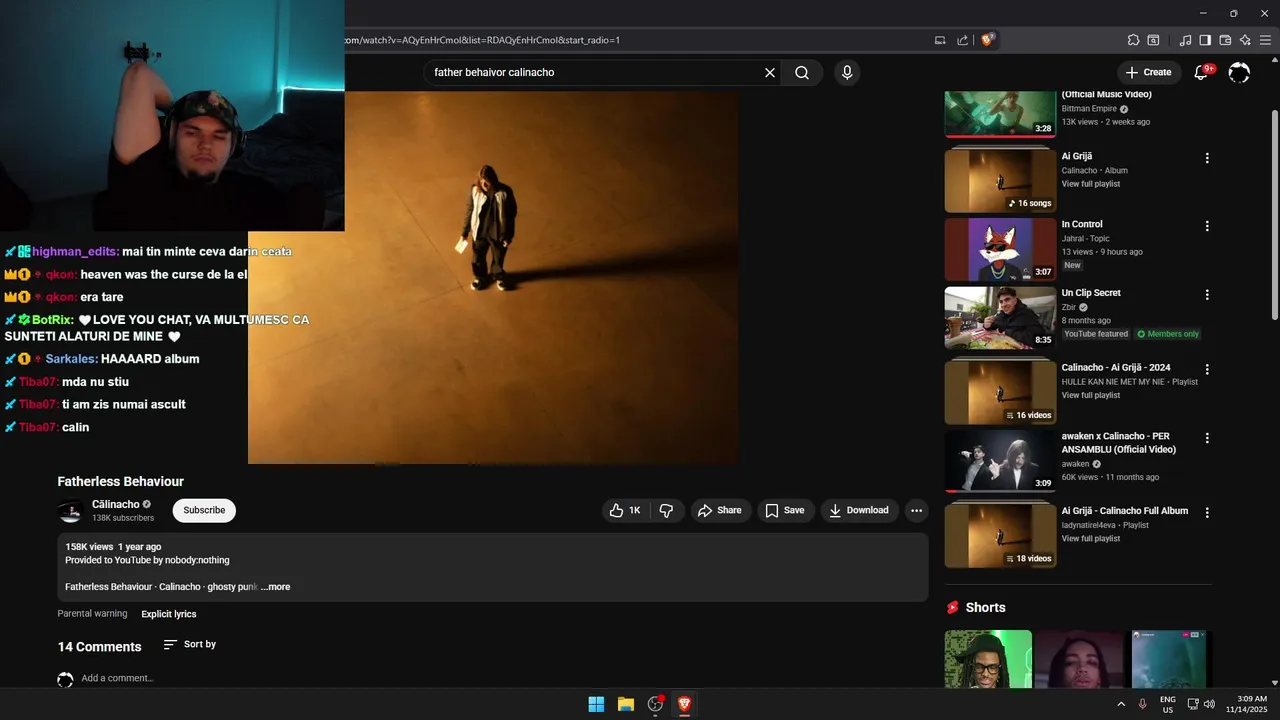The image size is (1280, 720).
Task: Open the YouTube account avatar menu
Action: coord(1239,72)
